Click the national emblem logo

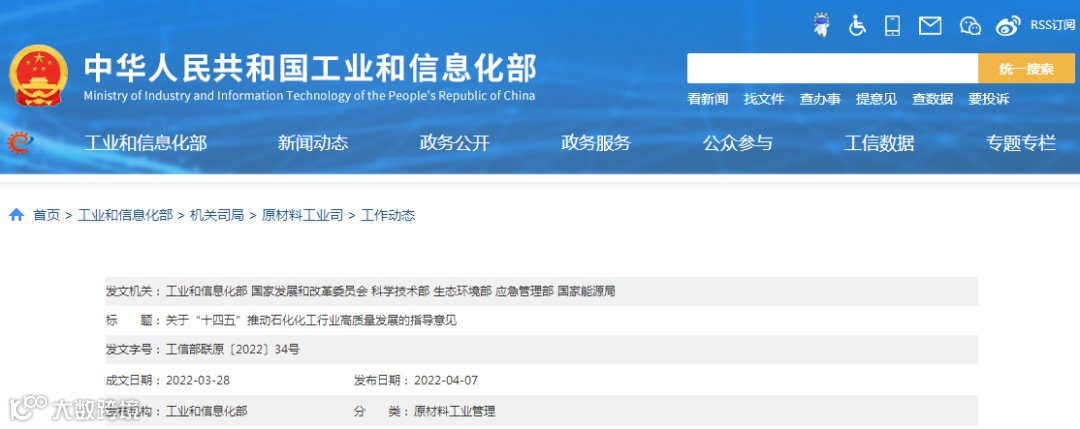[x=39, y=76]
